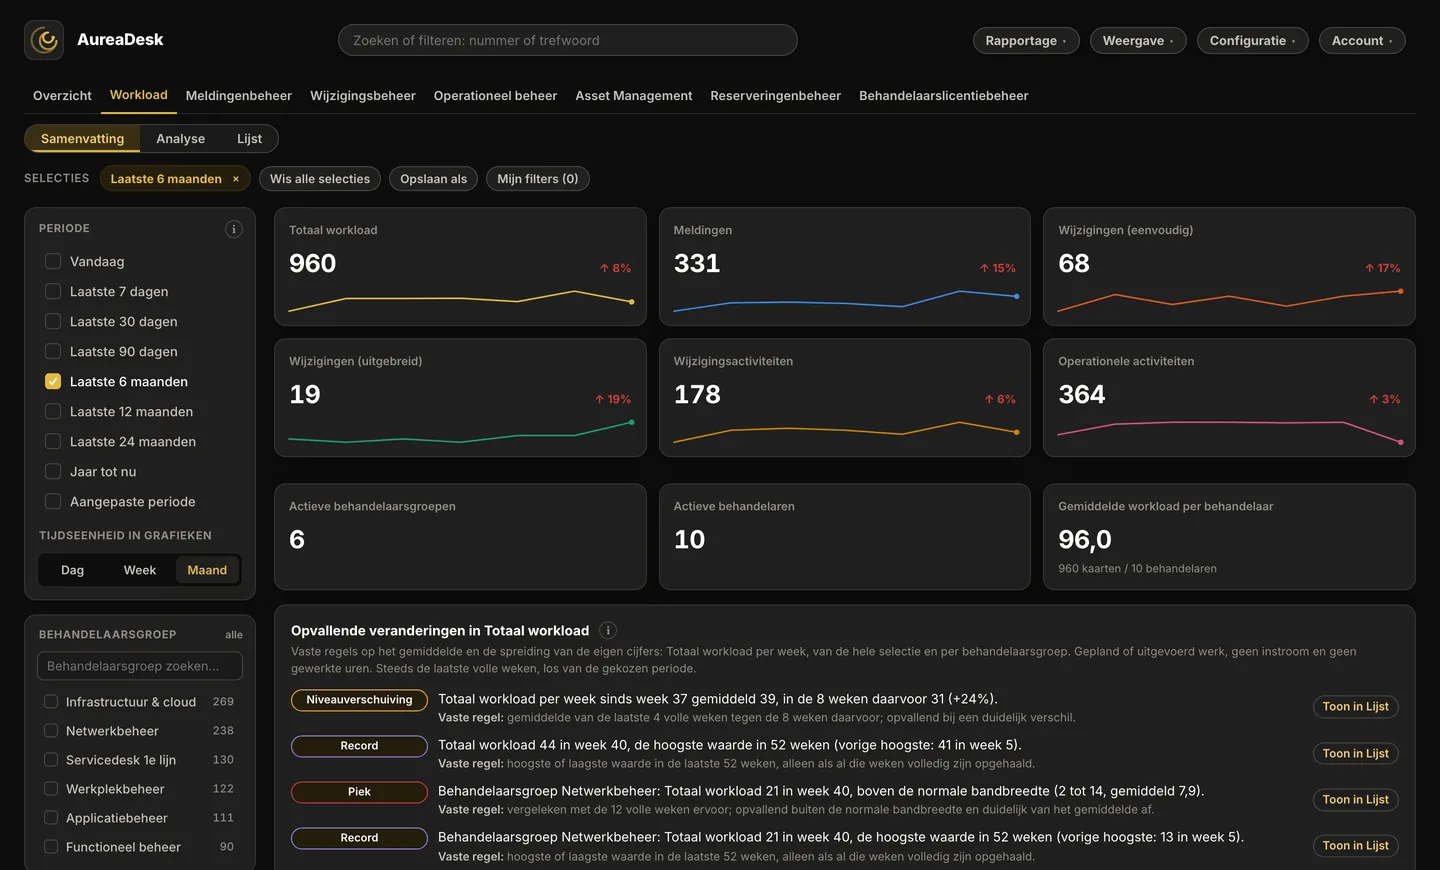The height and width of the screenshot is (870, 1440).
Task: Focus the Behandelaarsgroep zoeken field
Action: [140, 666]
